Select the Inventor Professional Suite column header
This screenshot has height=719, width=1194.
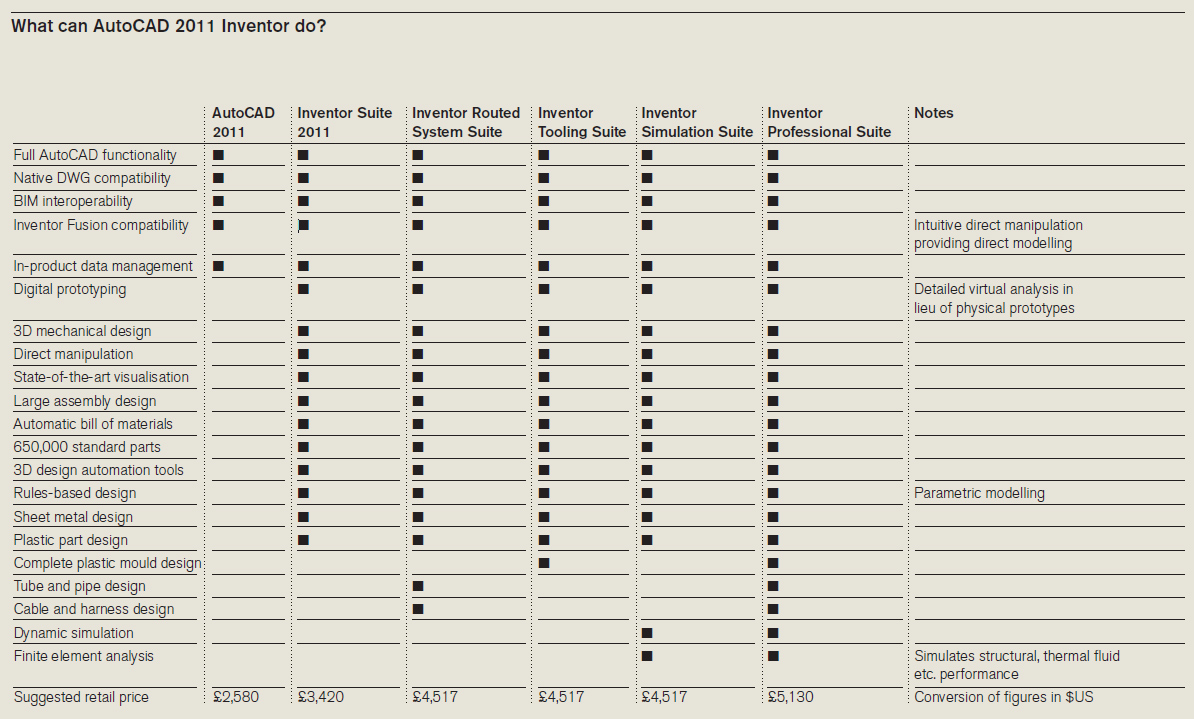coord(829,122)
